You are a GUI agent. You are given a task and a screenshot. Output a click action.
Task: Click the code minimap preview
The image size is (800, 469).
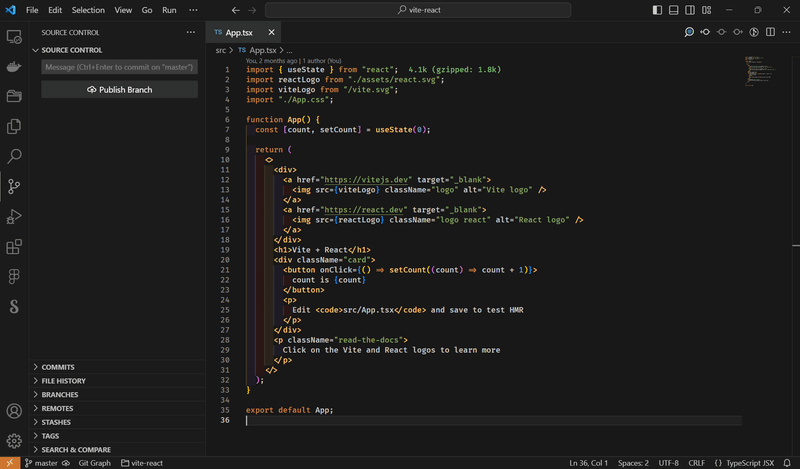pos(760,71)
